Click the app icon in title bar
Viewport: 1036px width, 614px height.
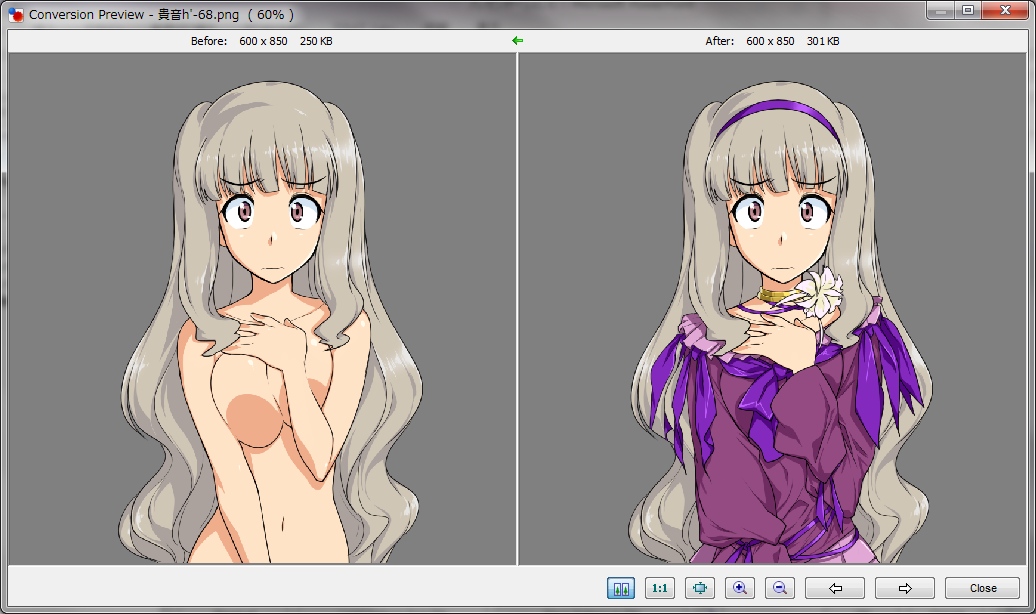pyautogui.click(x=16, y=14)
